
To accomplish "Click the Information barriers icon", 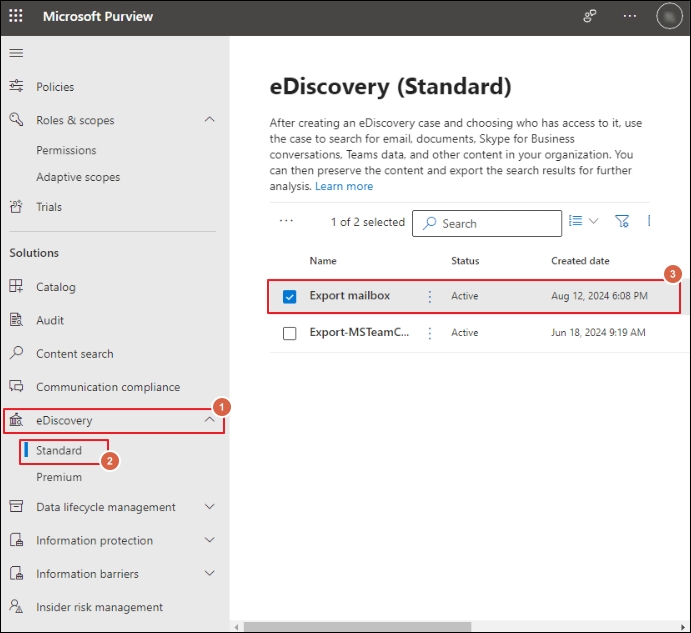I will (x=16, y=573).
